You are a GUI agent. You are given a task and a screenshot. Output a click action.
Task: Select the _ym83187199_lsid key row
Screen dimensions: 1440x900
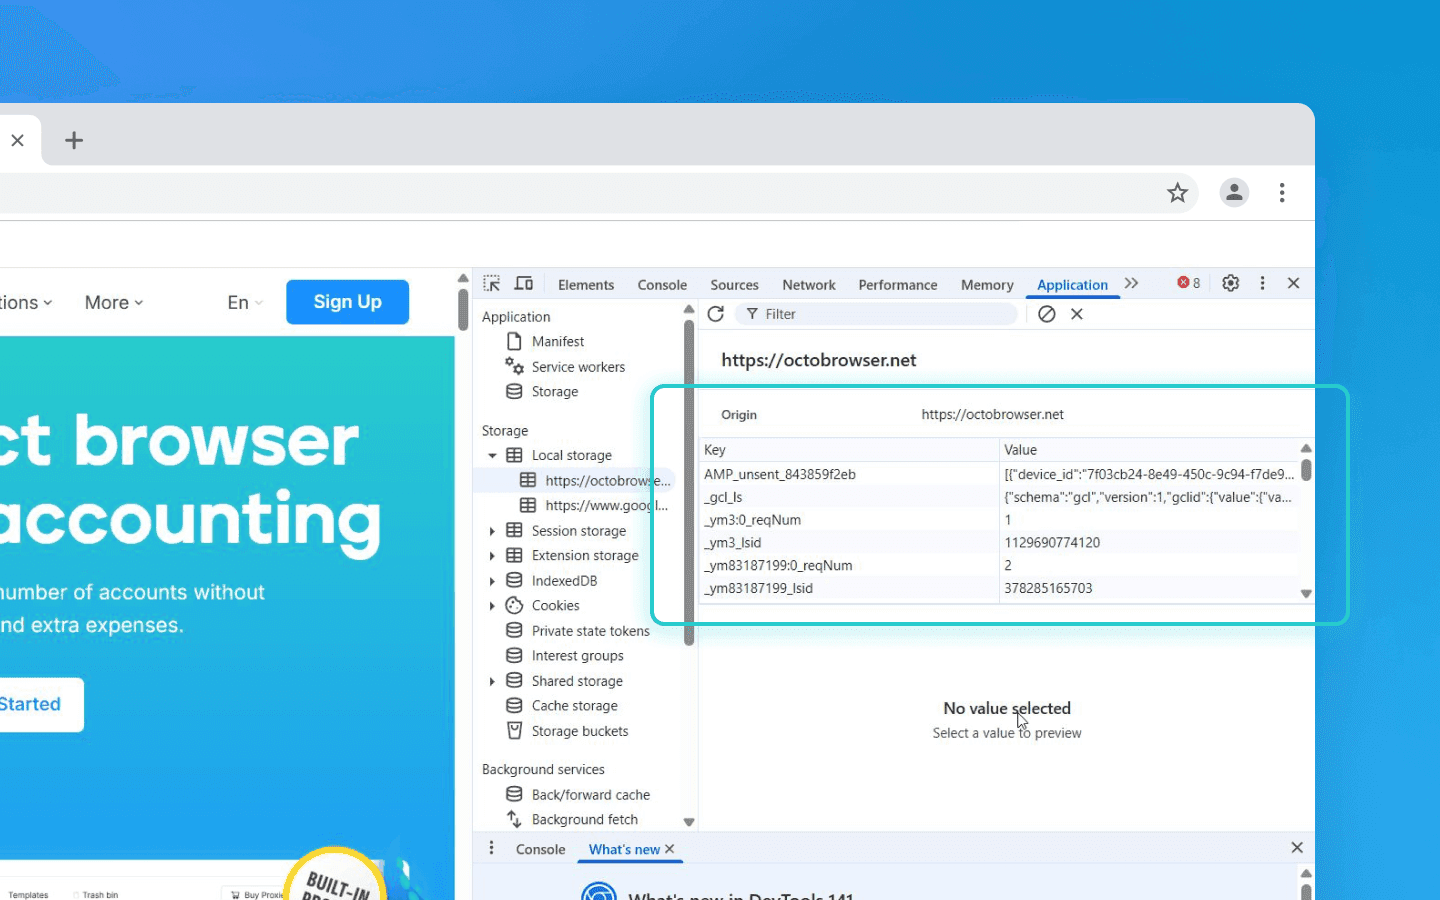tap(849, 589)
